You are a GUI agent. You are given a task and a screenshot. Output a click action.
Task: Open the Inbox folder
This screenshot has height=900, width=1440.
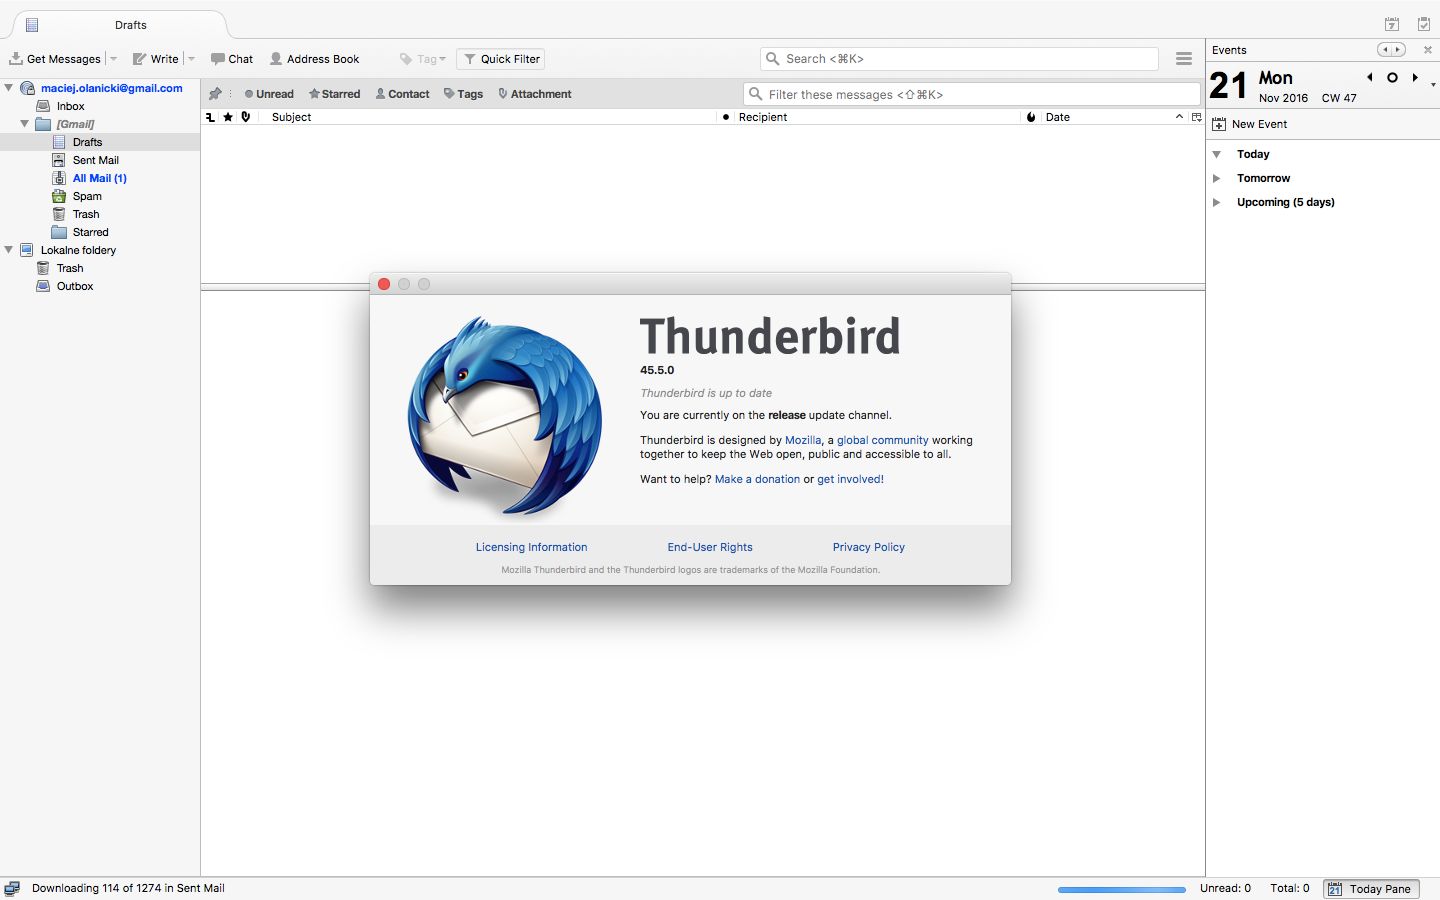[x=70, y=106]
